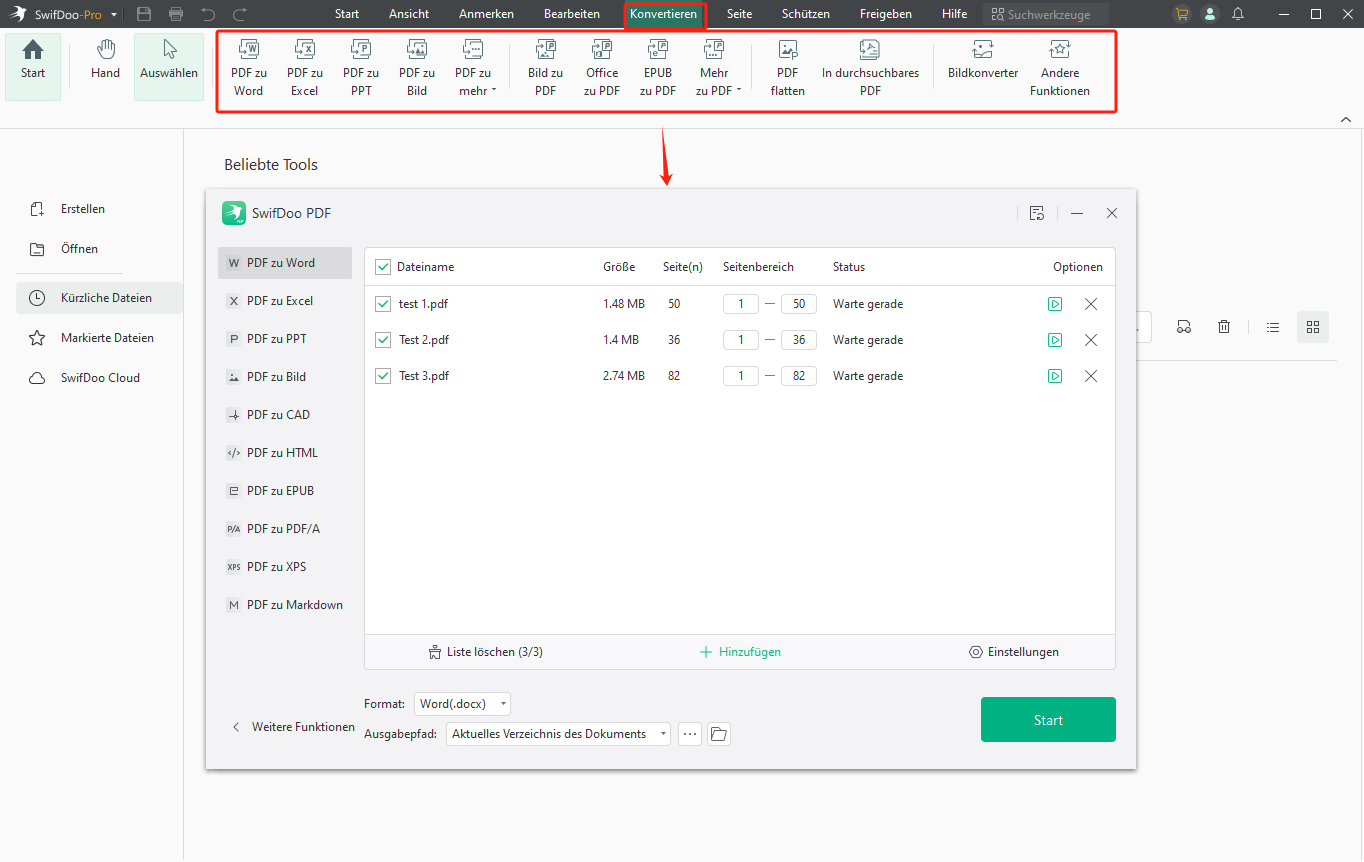Screen dimensions: 1364x862
Task: Open Kürzliche Dateien in left sidebar
Action: tap(99, 298)
